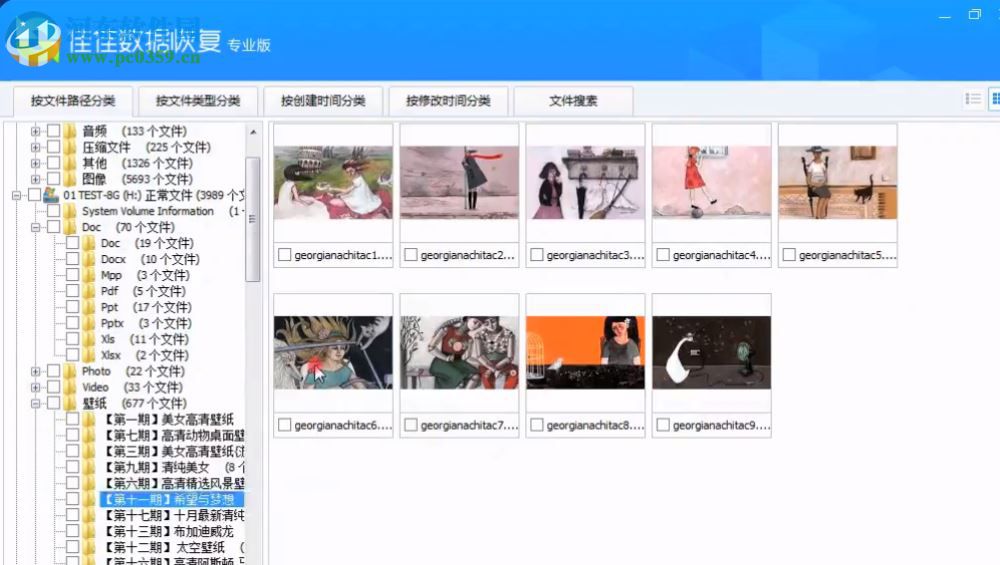Click the folder tree scrollbar thumb
This screenshot has width=1000, height=565.
click(x=253, y=219)
